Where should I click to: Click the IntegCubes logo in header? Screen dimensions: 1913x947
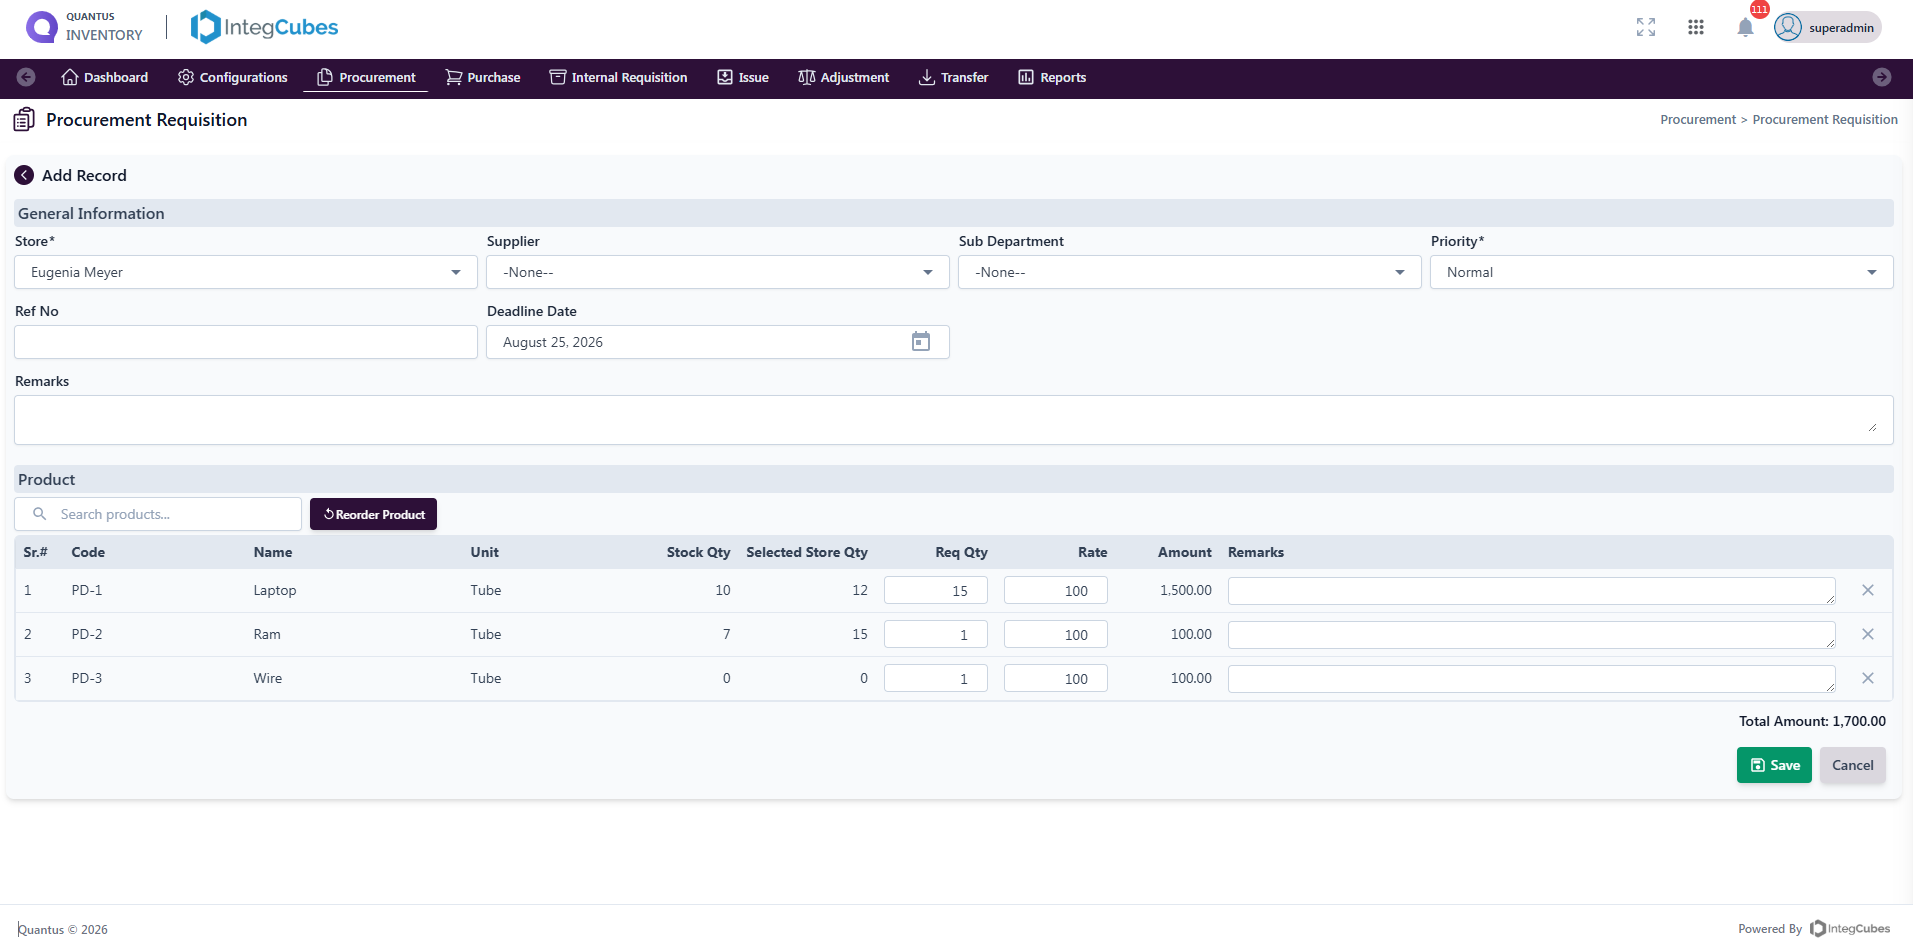click(x=264, y=27)
